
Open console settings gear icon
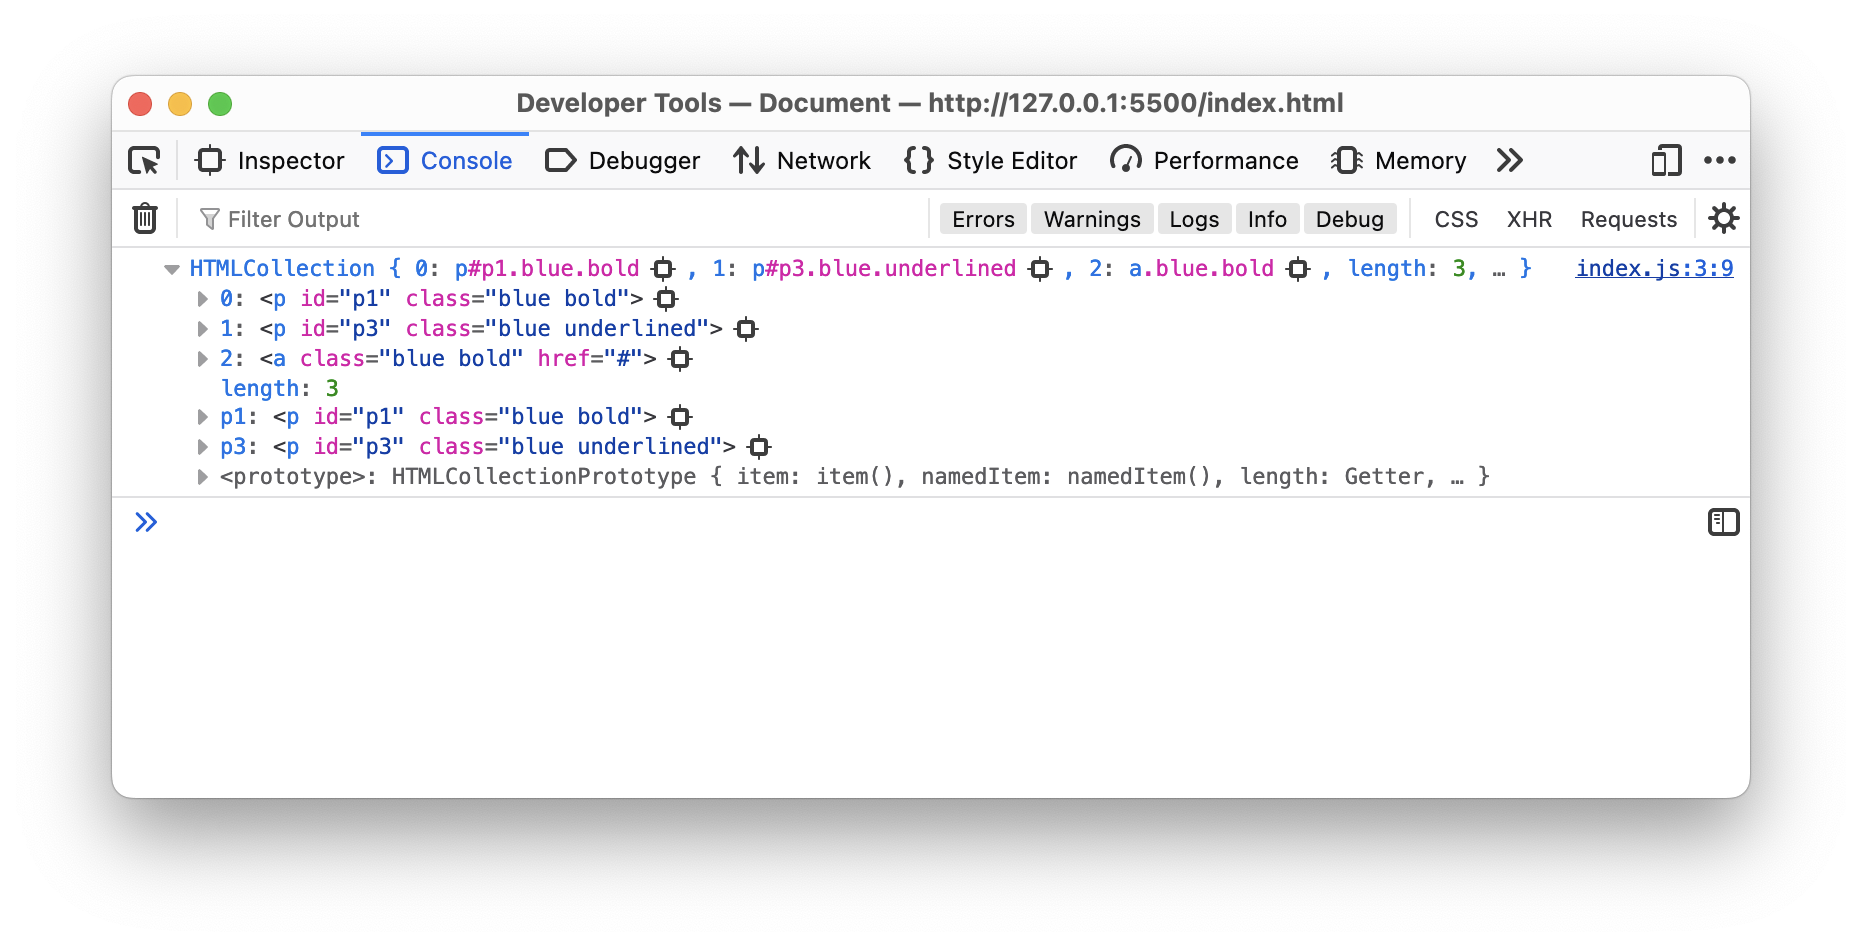point(1723,218)
